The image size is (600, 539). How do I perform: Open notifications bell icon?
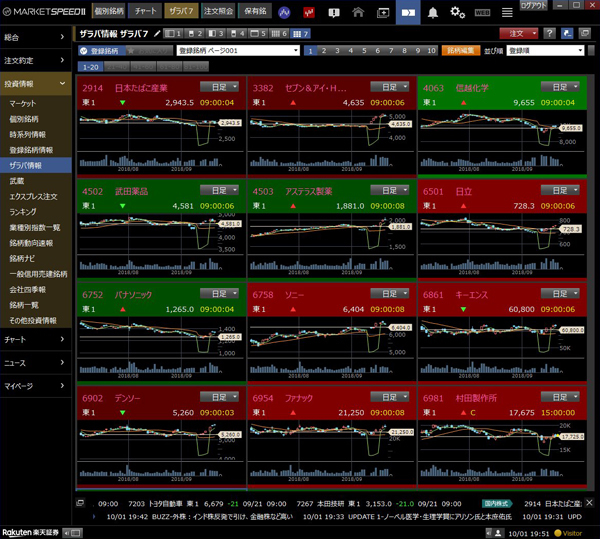432,13
